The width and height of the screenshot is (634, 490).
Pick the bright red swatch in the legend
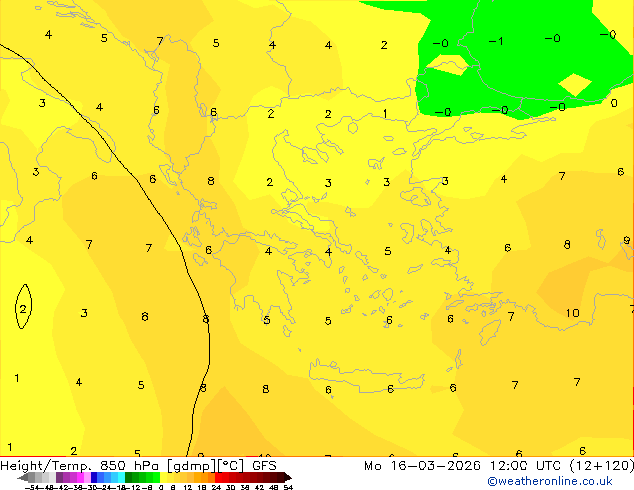pyautogui.click(x=219, y=477)
